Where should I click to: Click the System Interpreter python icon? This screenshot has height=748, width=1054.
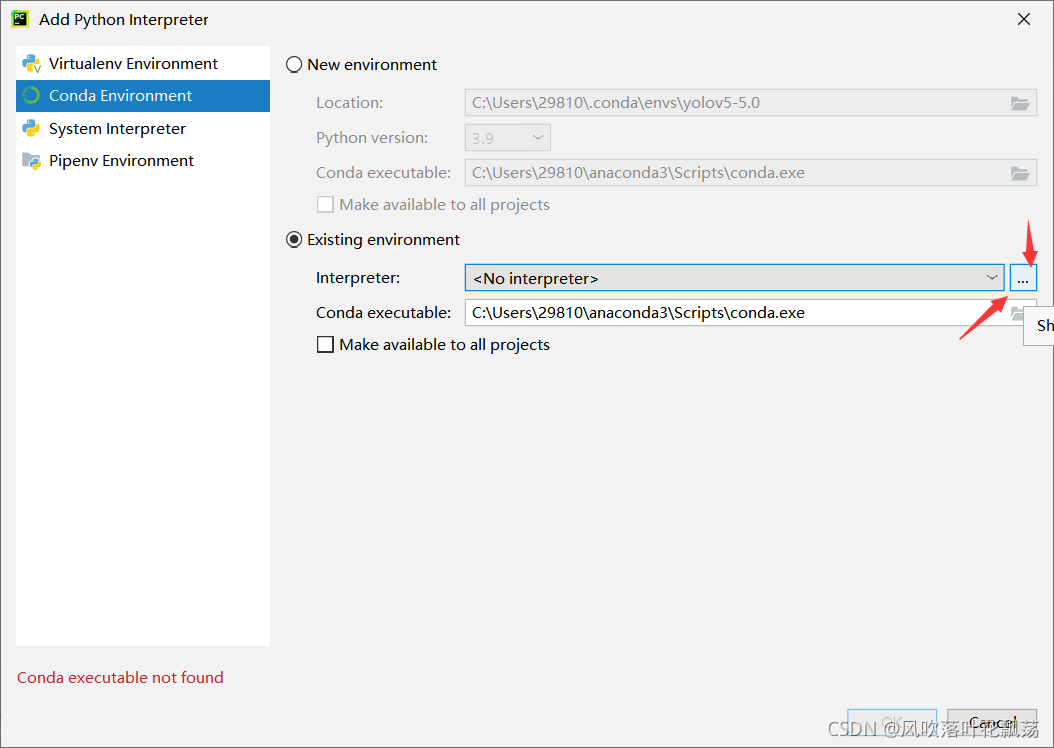point(31,128)
